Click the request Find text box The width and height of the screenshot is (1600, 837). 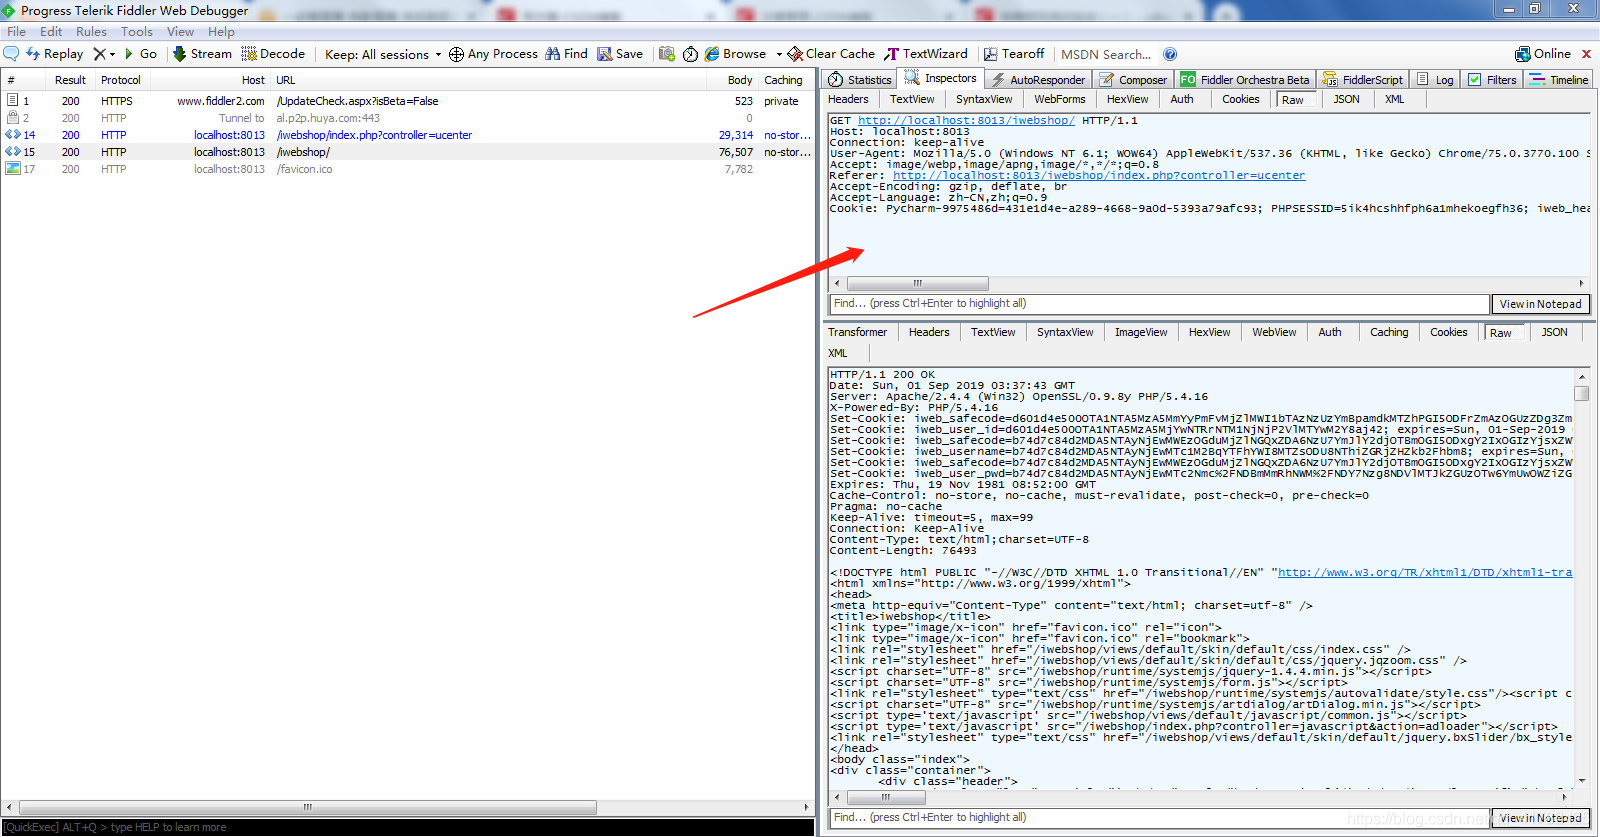click(x=1159, y=304)
